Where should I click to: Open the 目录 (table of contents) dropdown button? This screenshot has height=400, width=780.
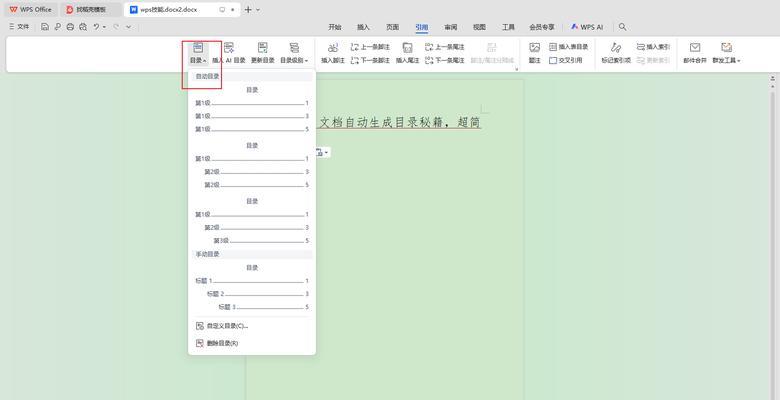(197, 54)
